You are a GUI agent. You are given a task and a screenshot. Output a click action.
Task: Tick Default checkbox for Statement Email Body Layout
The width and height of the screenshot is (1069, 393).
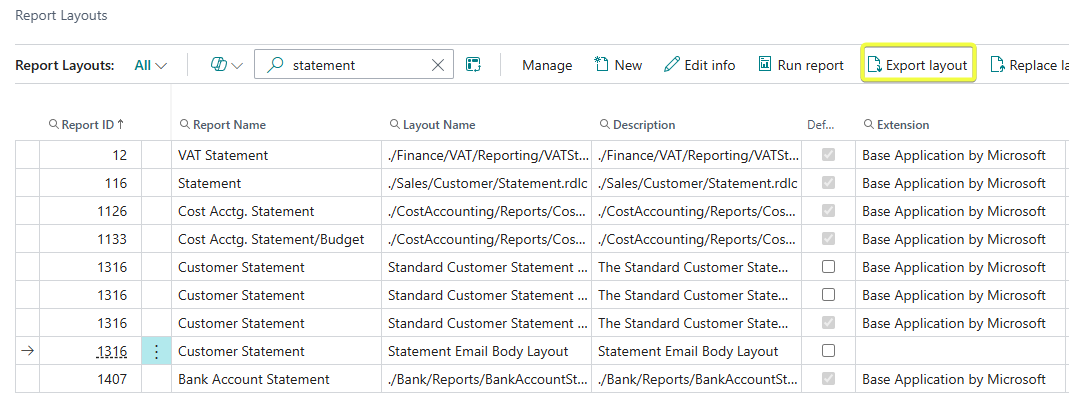pos(828,351)
